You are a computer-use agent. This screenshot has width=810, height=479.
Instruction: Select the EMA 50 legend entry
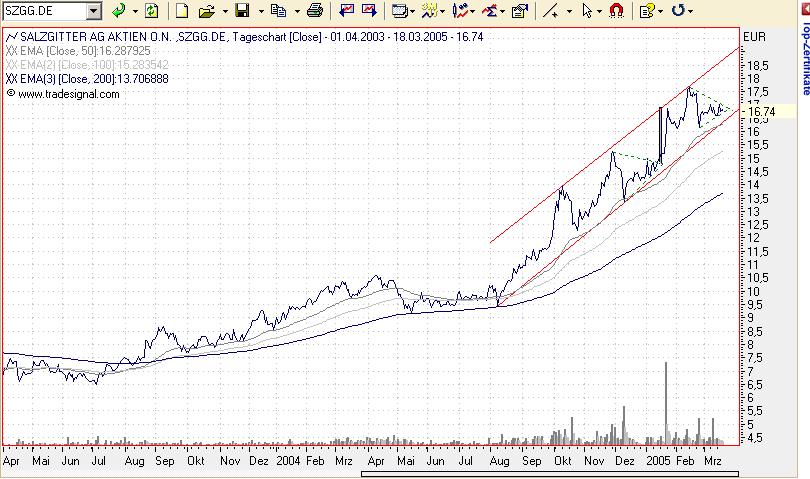click(x=78, y=51)
